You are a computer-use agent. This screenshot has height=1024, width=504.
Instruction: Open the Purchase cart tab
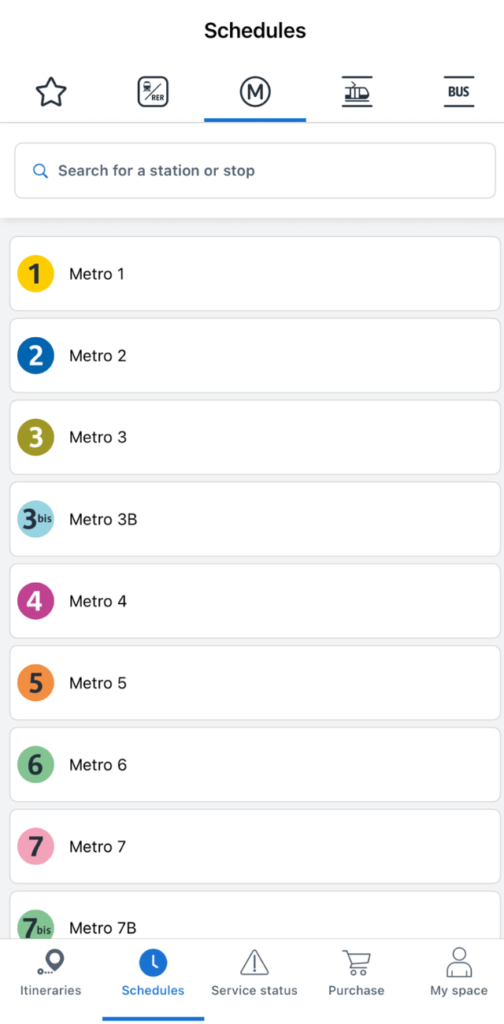(x=356, y=974)
